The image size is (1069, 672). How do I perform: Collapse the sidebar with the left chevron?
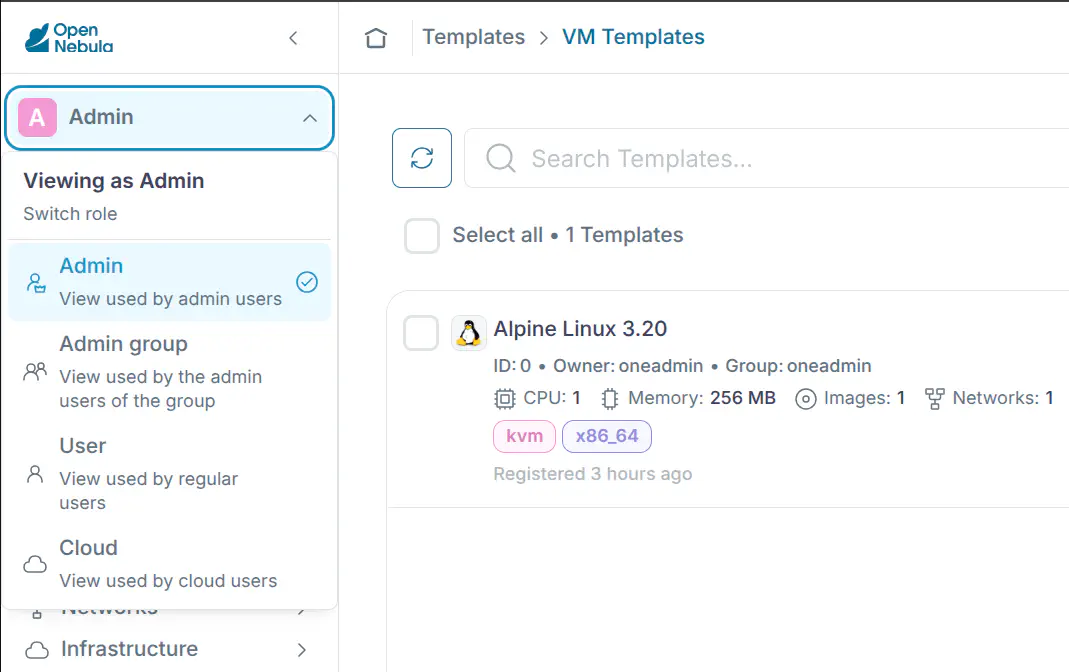[x=293, y=38]
